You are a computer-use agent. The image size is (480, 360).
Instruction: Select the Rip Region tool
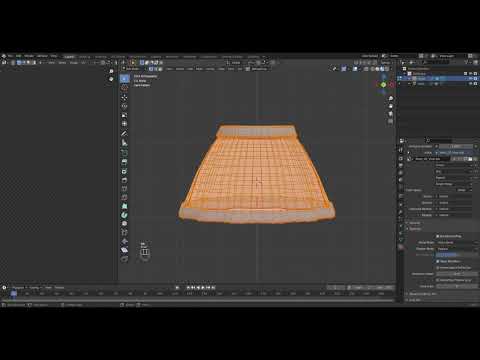pyautogui.click(x=124, y=259)
